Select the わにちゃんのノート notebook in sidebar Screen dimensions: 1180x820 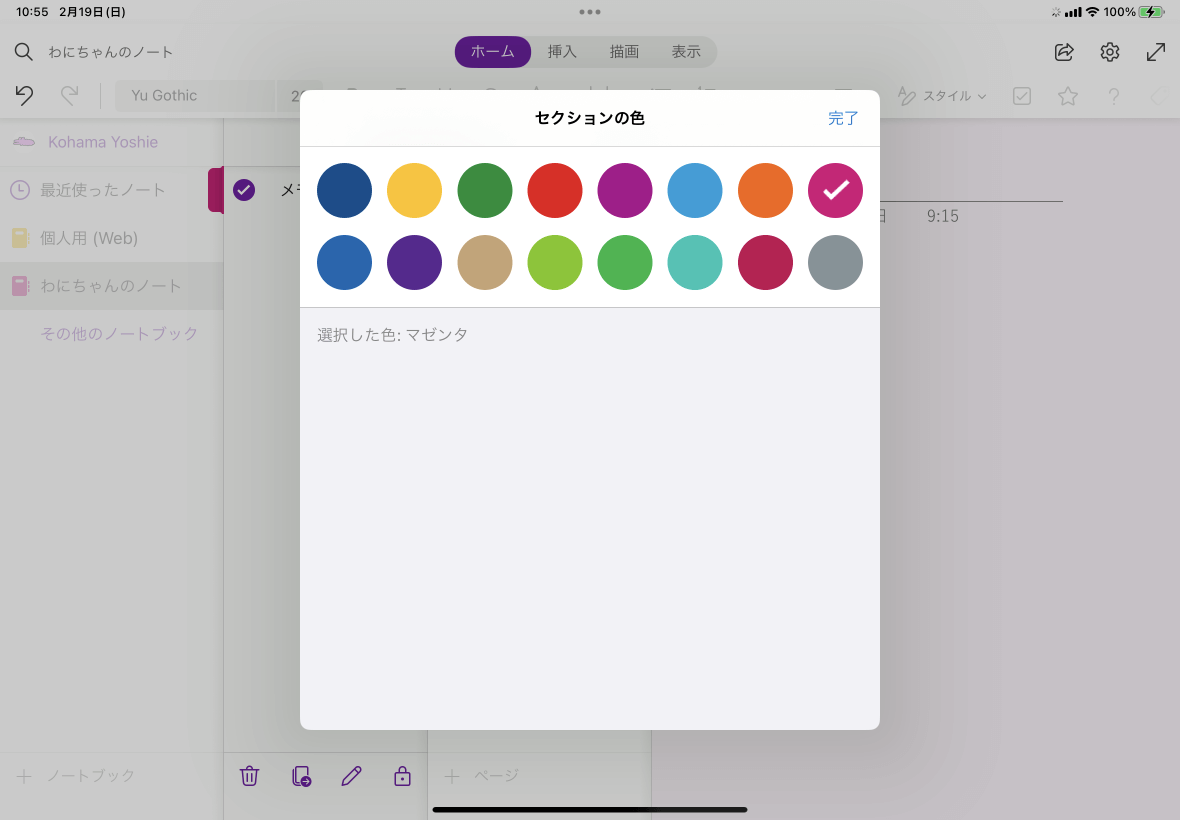[111, 286]
